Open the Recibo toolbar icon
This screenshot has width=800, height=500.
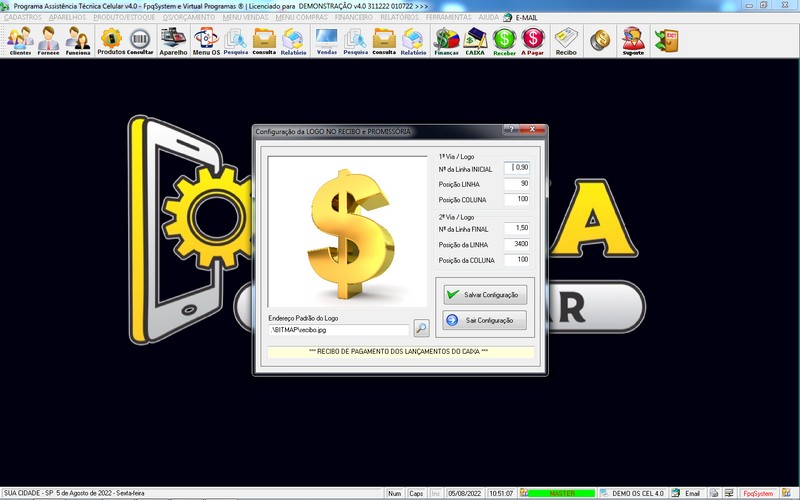566,41
